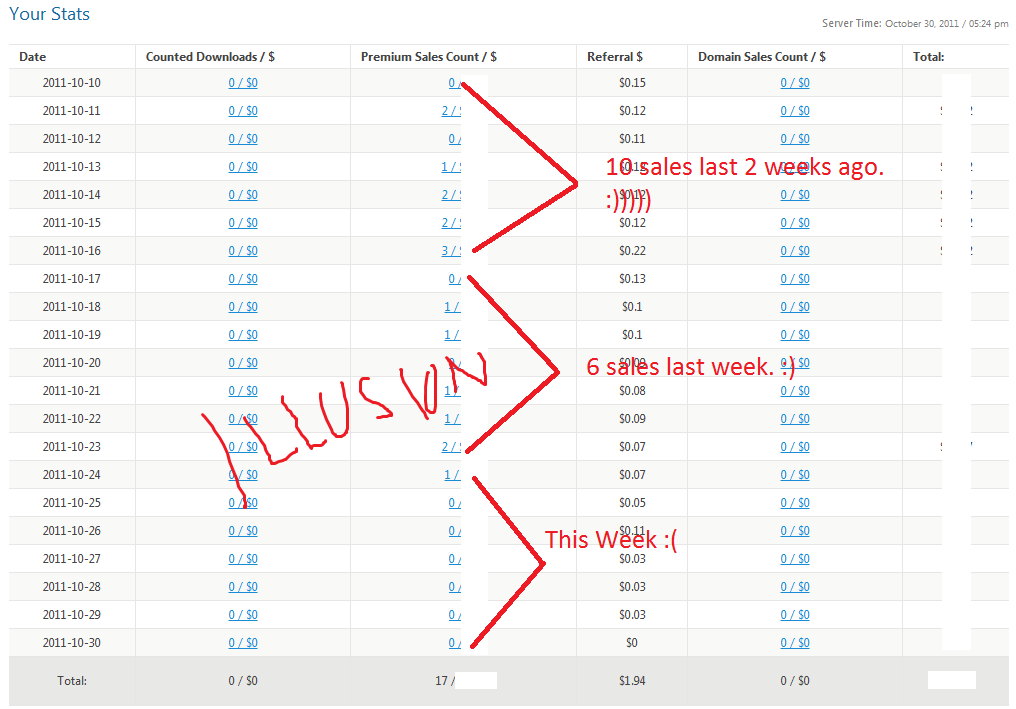The image size is (1016, 709).
Task: Open premium sales link for 2011-10-11
Action: [452, 111]
